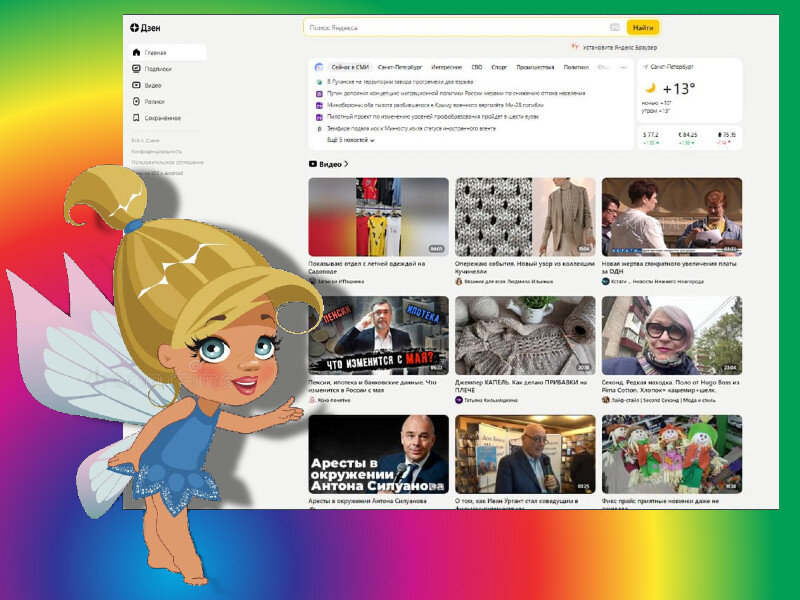800x600 pixels.
Task: Open the Пользовательское соглашение link
Action: [167, 162]
